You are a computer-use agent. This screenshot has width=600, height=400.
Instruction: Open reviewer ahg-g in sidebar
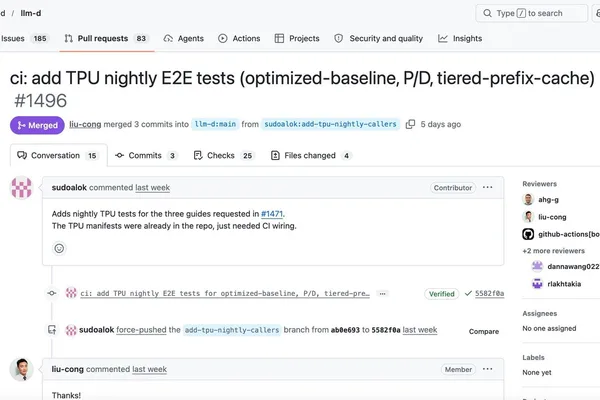coord(548,199)
